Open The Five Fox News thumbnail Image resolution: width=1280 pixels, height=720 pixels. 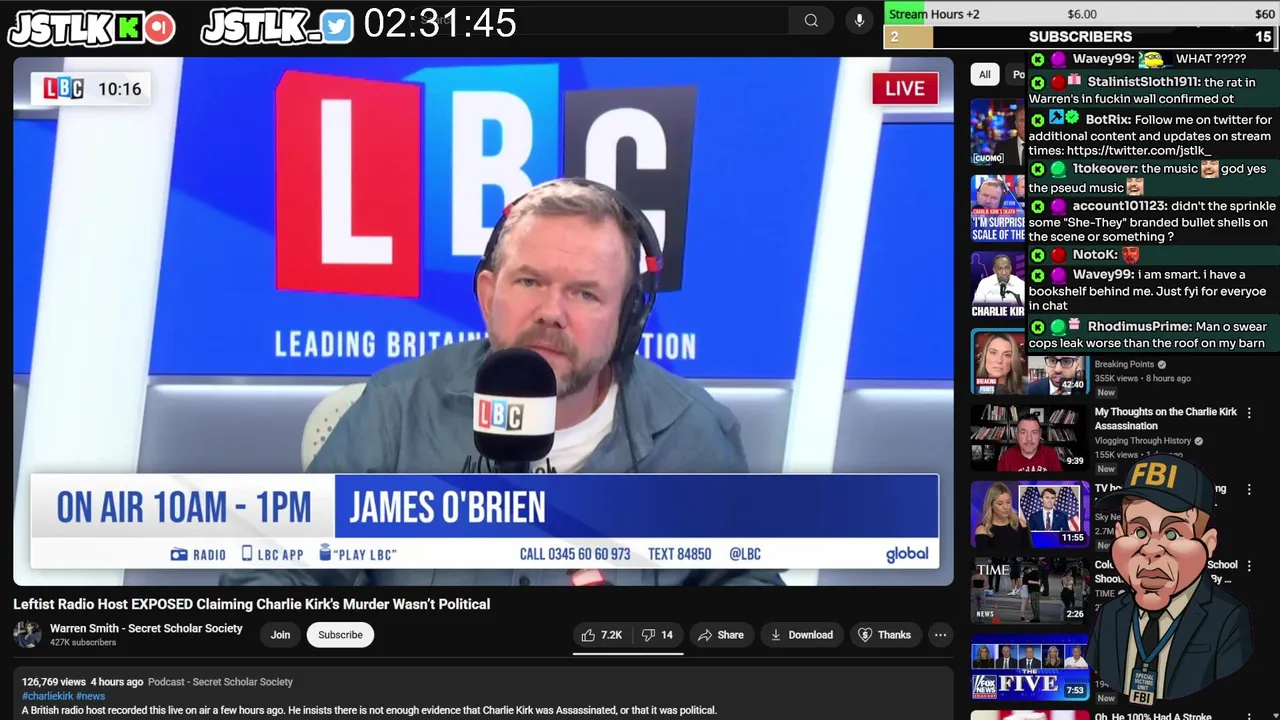pos(1029,667)
